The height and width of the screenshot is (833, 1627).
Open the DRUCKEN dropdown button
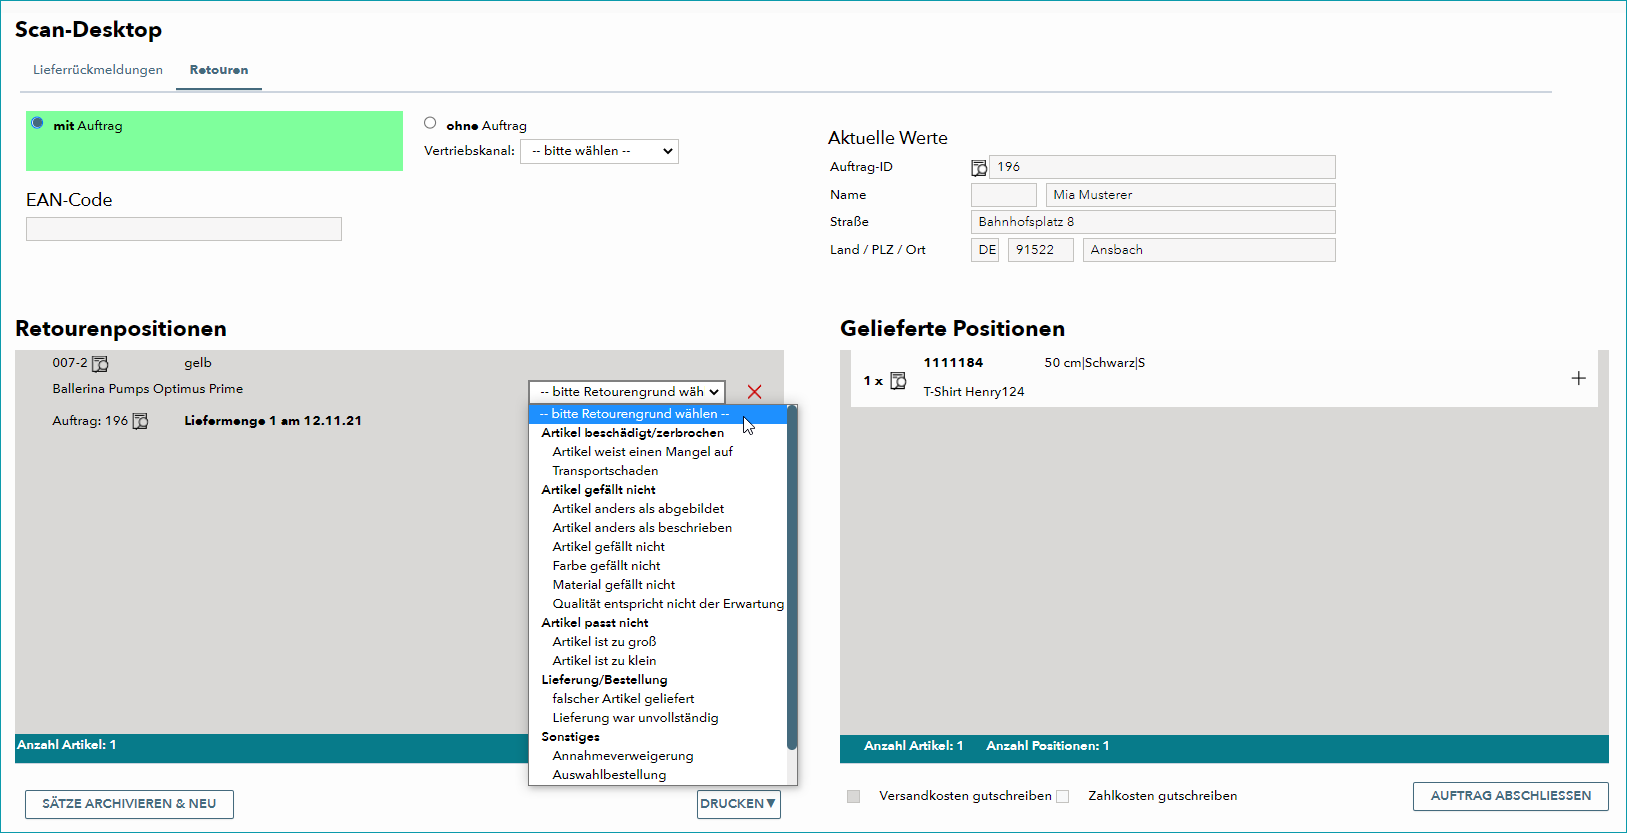pyautogui.click(x=739, y=804)
